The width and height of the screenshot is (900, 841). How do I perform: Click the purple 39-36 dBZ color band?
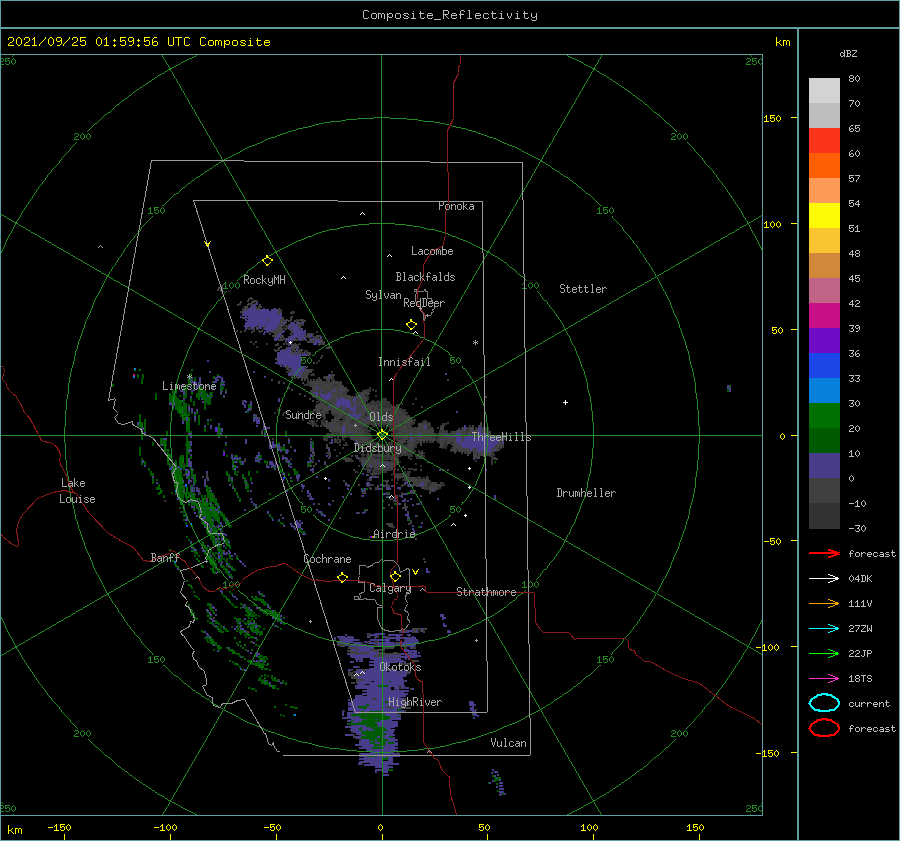[824, 341]
